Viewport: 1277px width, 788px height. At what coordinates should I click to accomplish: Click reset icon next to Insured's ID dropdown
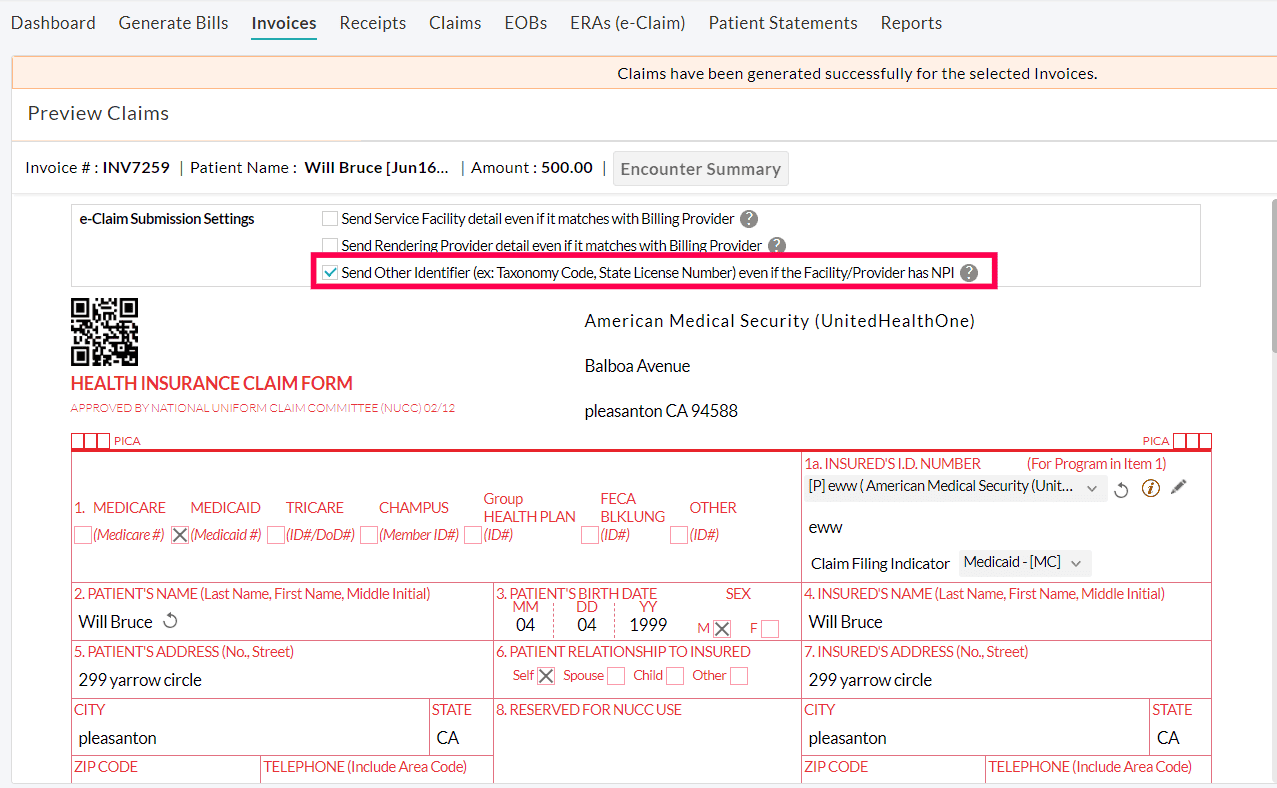(1121, 490)
